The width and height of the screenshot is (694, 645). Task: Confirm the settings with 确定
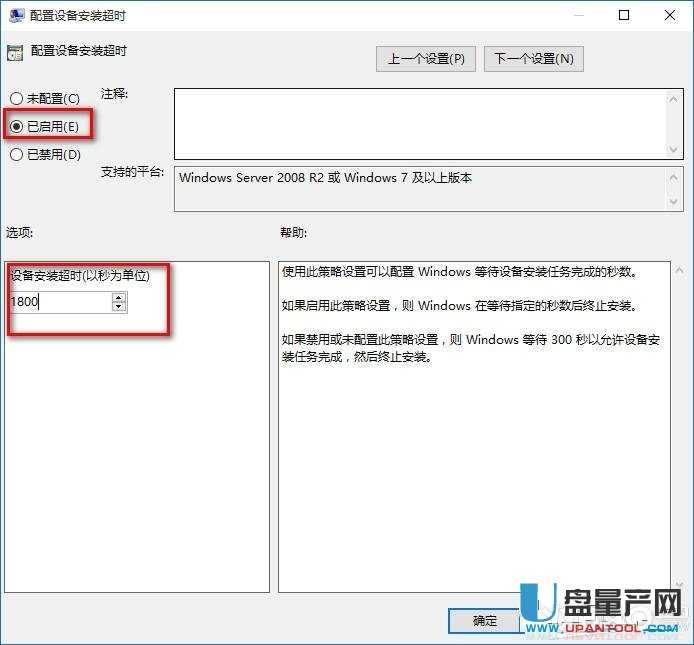[485, 621]
